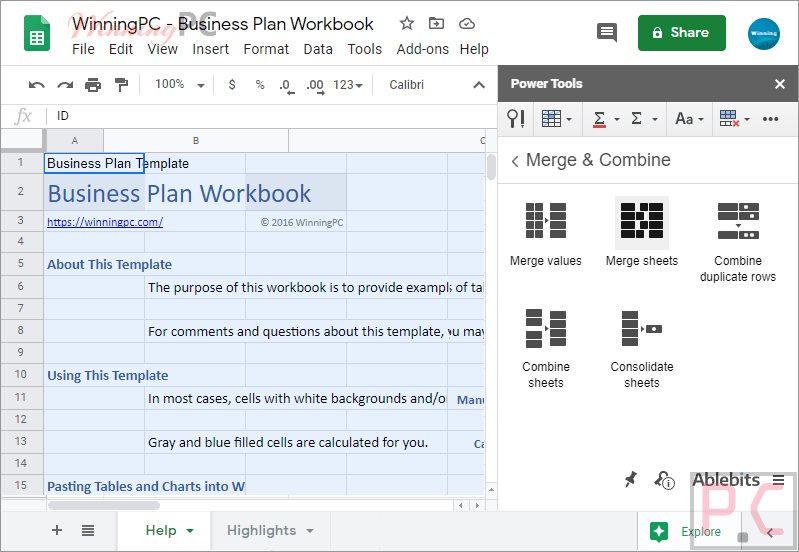Check the cloud save status icon
The height and width of the screenshot is (552, 799).
click(467, 23)
